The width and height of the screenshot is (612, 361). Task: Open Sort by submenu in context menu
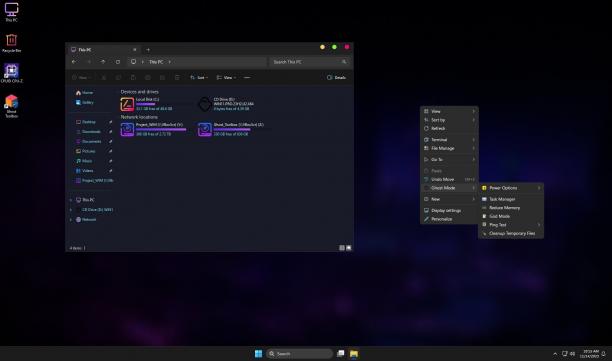coord(449,120)
